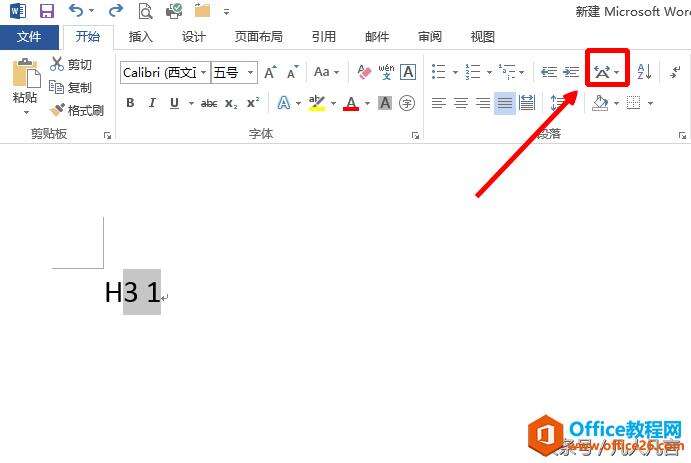Click the increase indent icon
691x463 pixels.
point(571,71)
